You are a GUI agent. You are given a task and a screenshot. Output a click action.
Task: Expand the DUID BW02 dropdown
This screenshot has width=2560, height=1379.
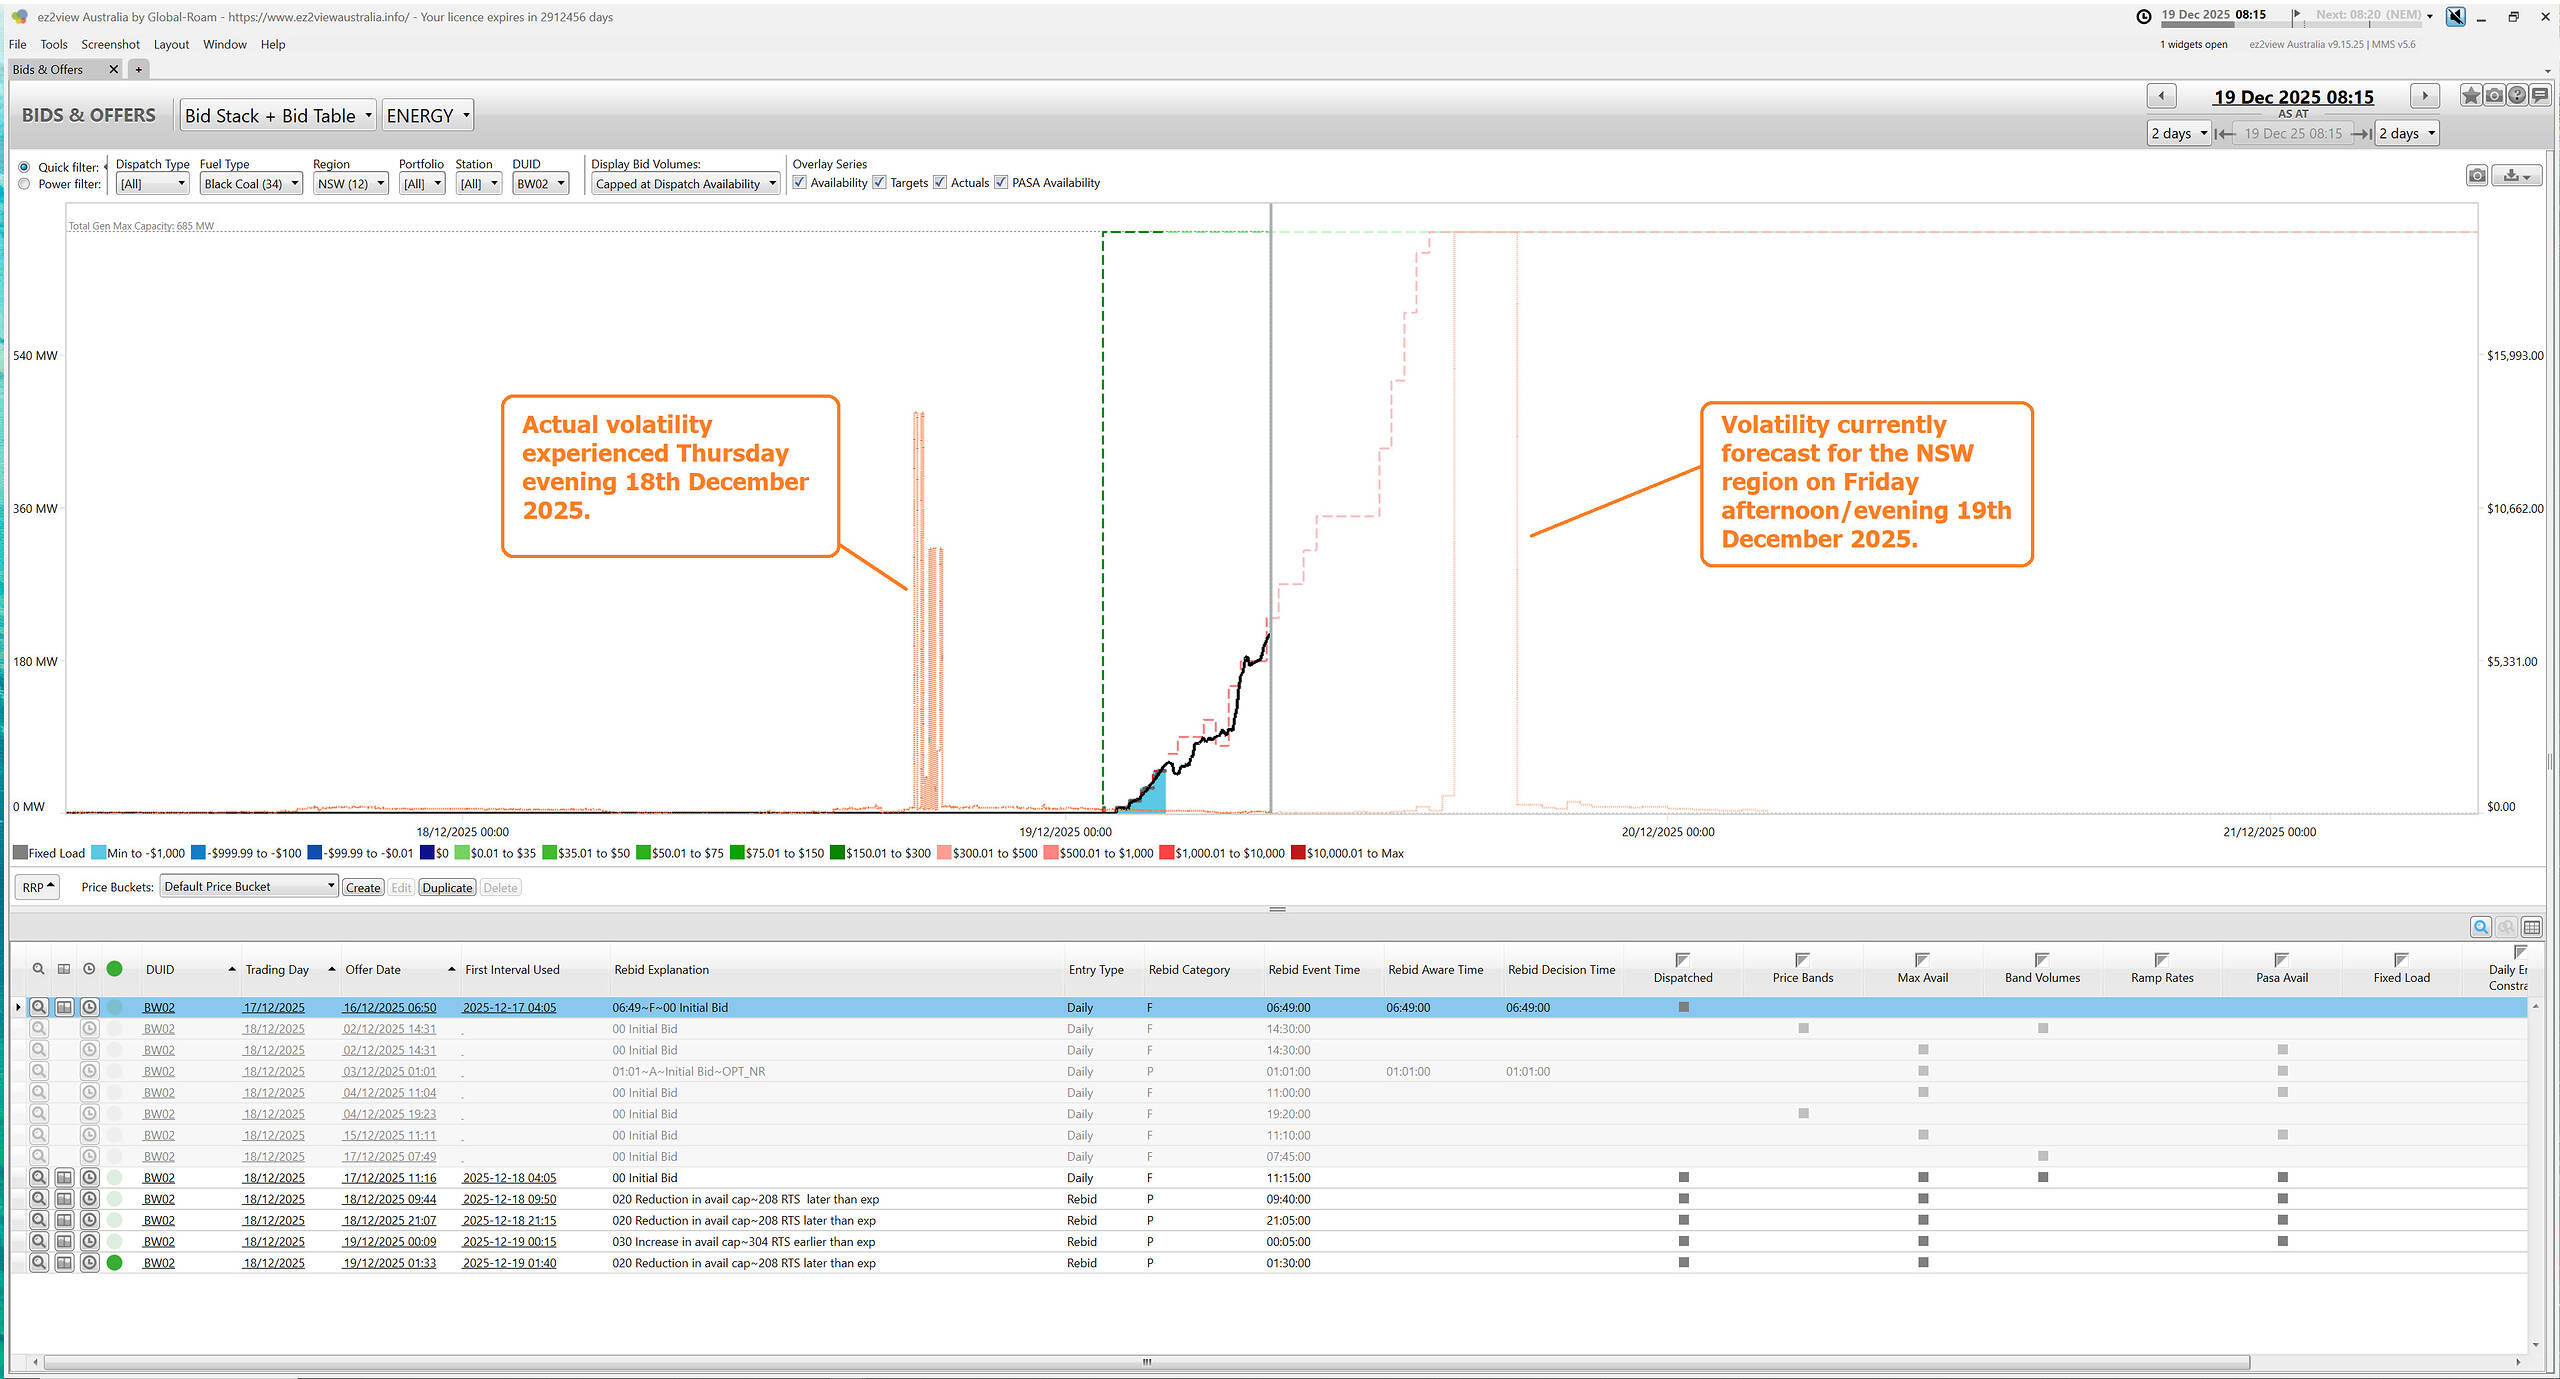(540, 184)
